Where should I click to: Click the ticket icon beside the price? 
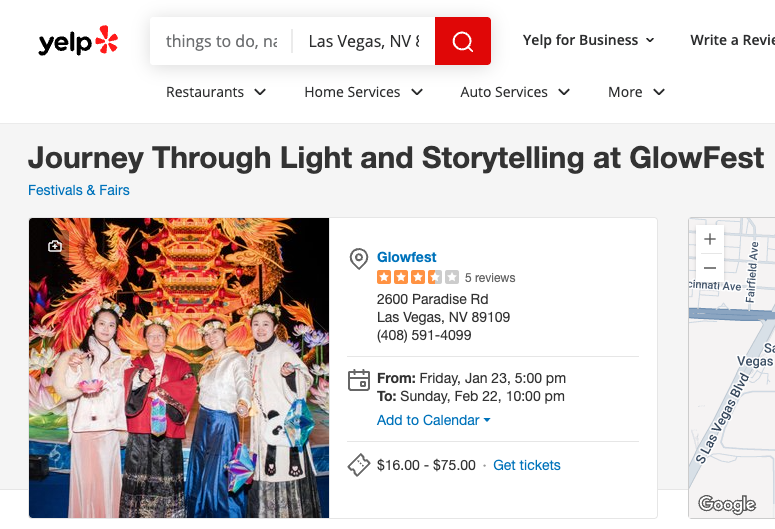[x=358, y=465]
